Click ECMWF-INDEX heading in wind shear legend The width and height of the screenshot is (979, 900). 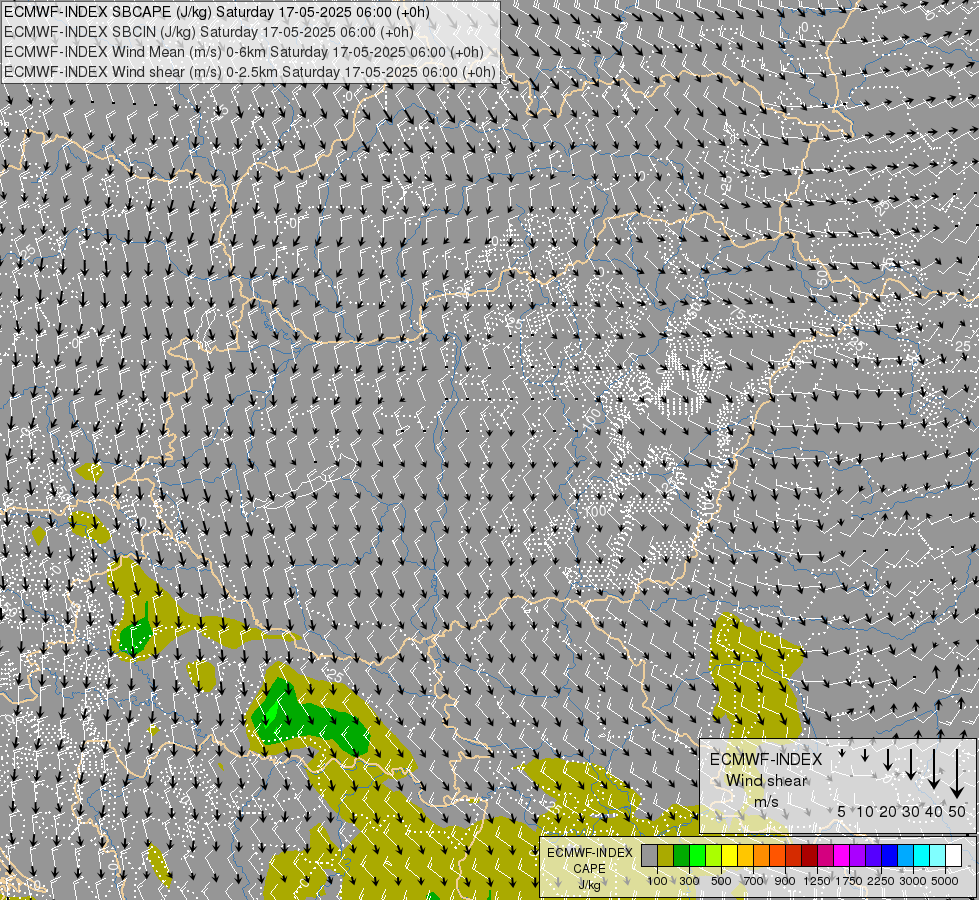pos(766,759)
